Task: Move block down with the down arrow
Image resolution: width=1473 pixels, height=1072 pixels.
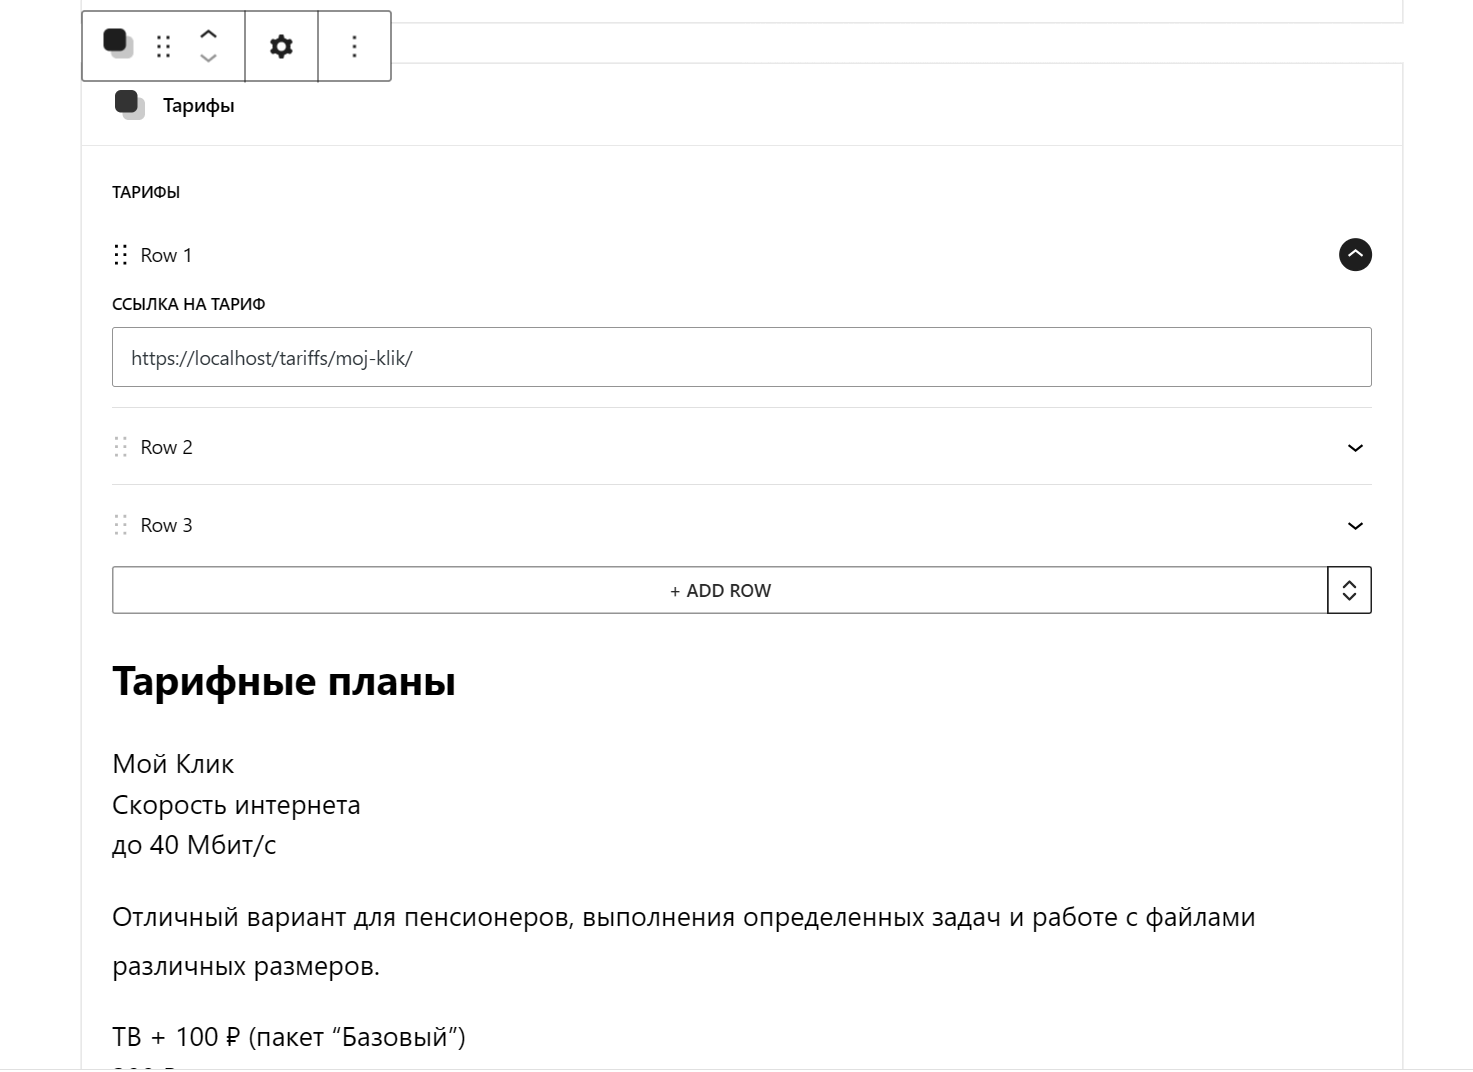Action: 208,58
